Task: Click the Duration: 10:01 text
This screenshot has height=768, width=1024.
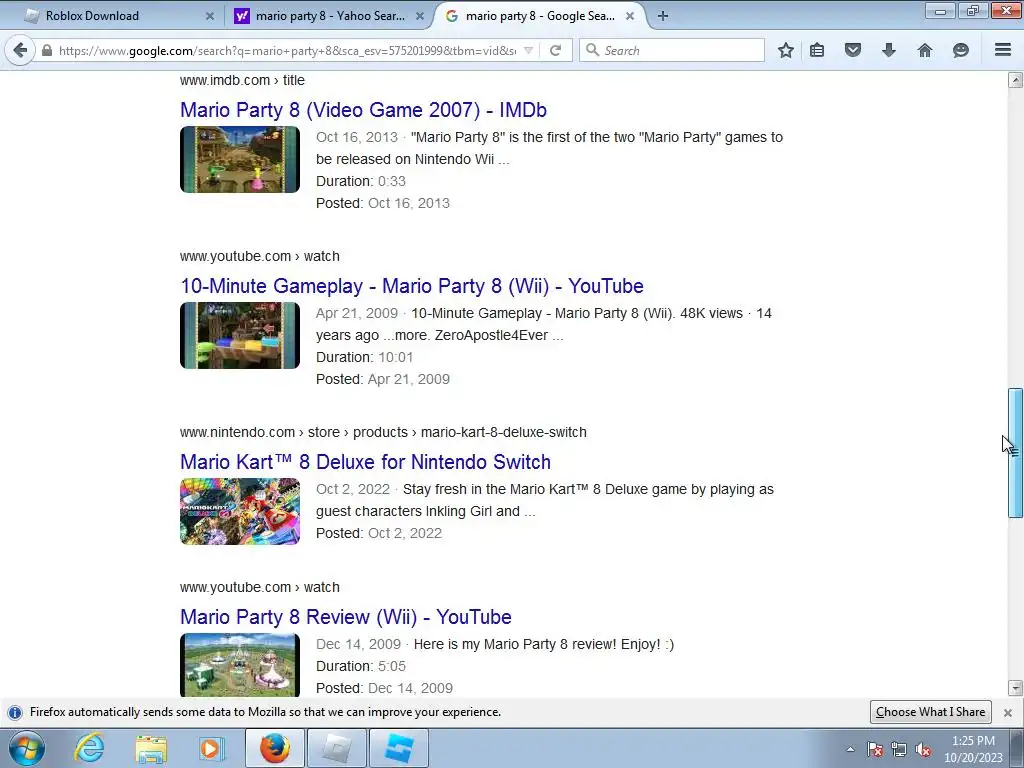Action: coord(364,357)
